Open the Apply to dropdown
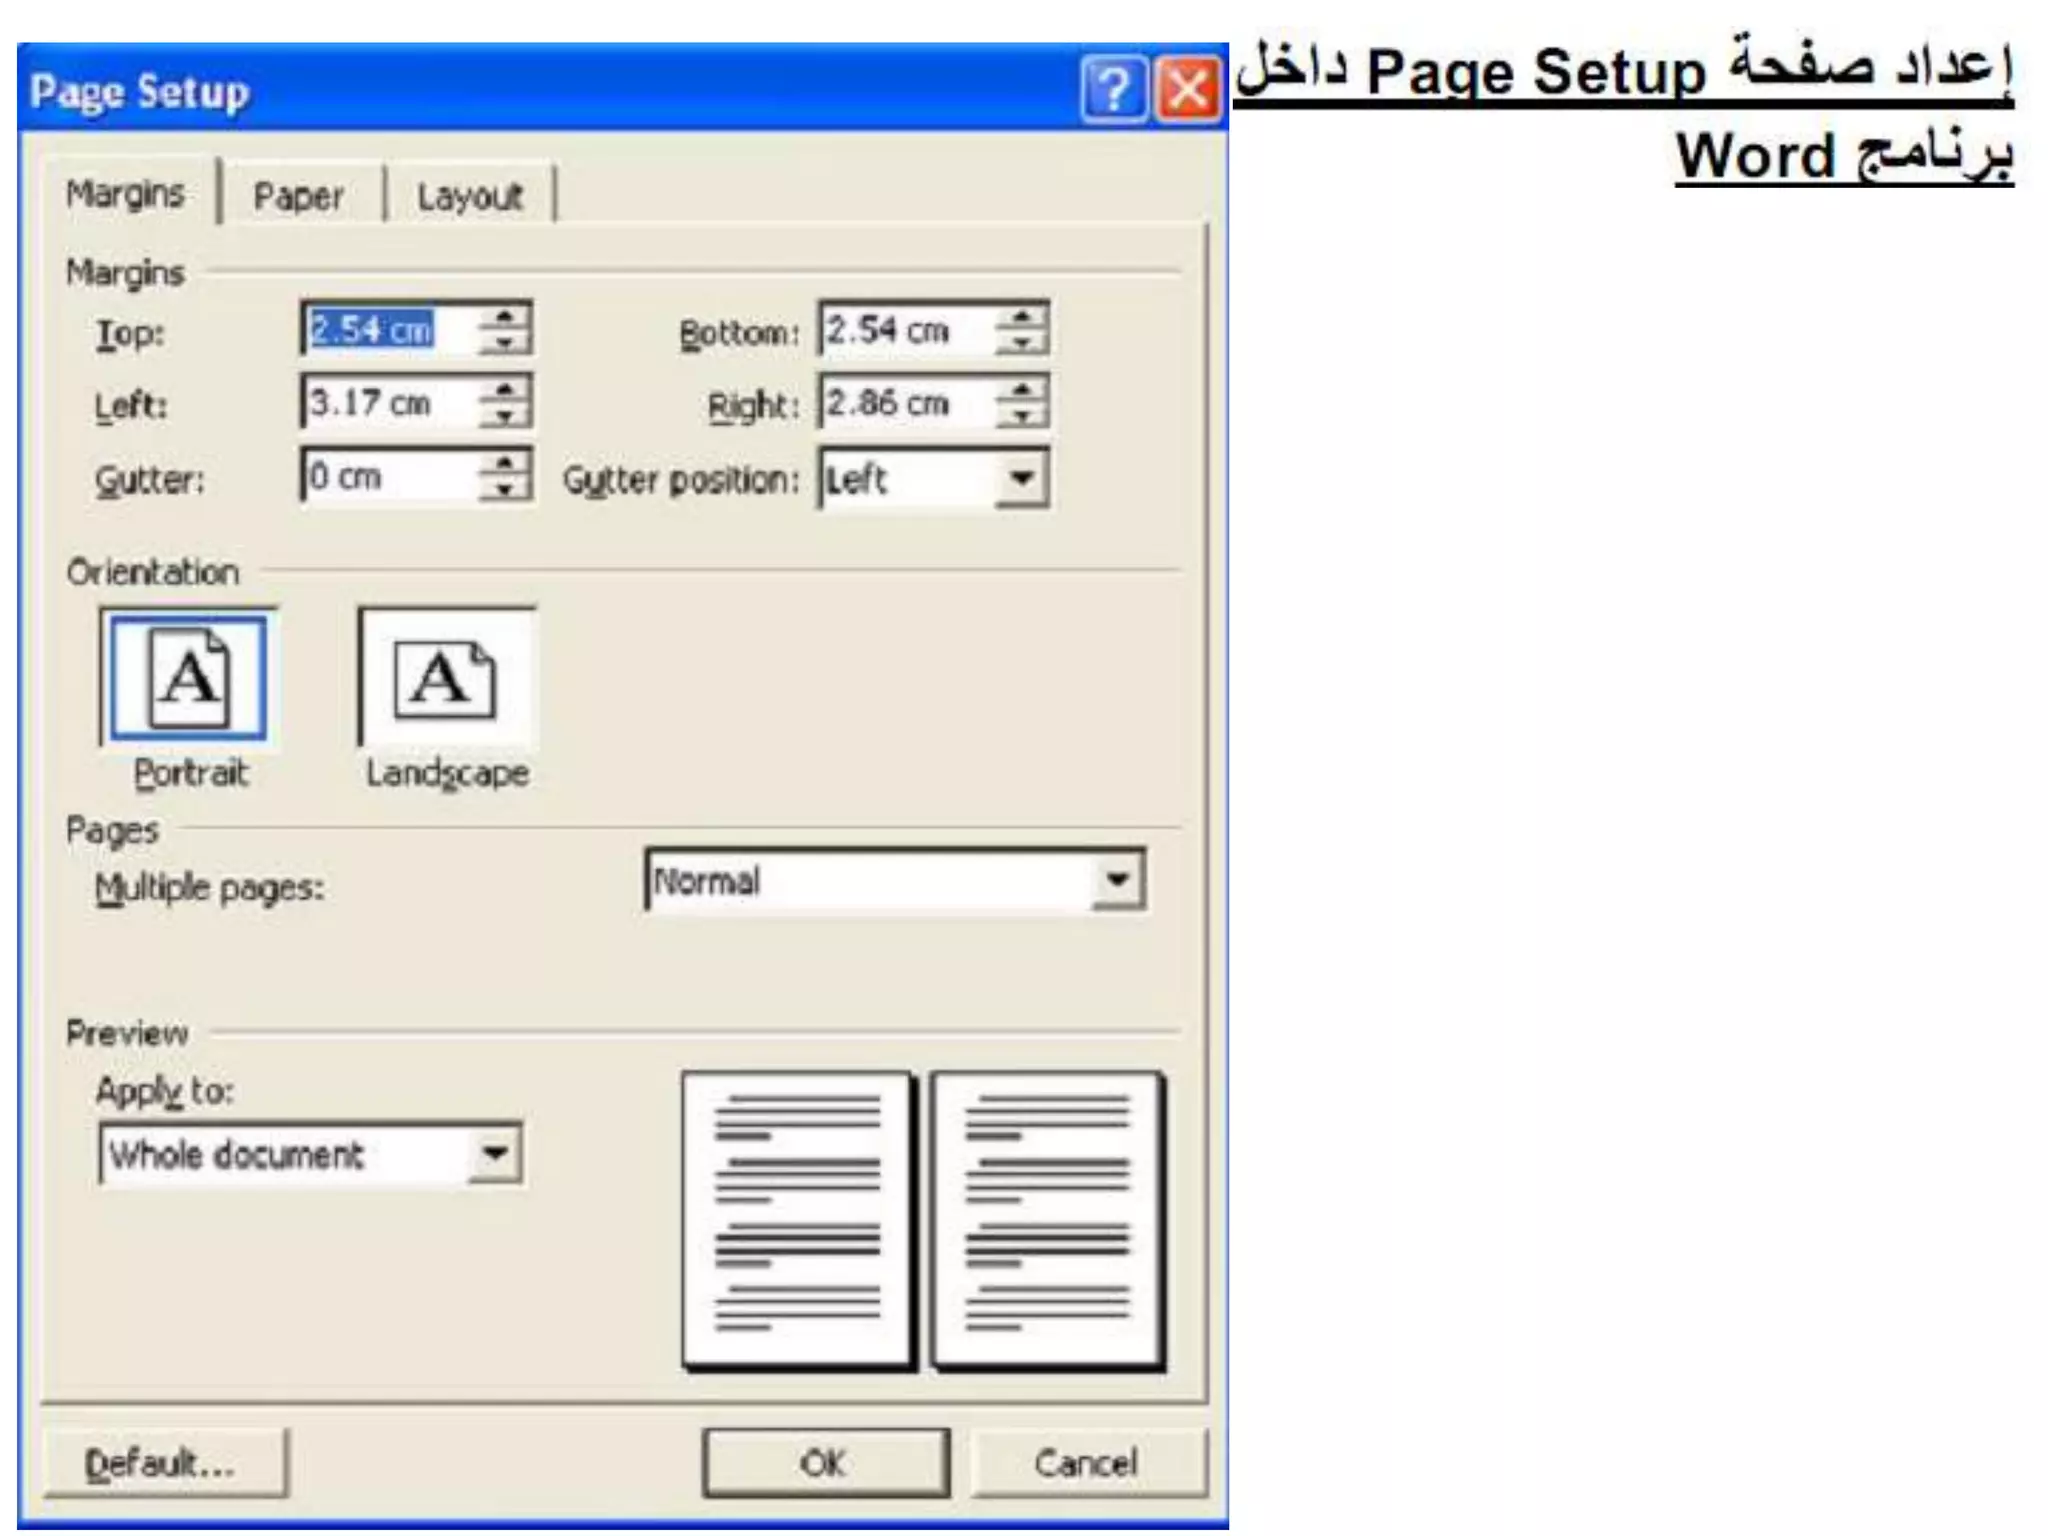Image resolution: width=2048 pixels, height=1536 pixels. pyautogui.click(x=495, y=1154)
